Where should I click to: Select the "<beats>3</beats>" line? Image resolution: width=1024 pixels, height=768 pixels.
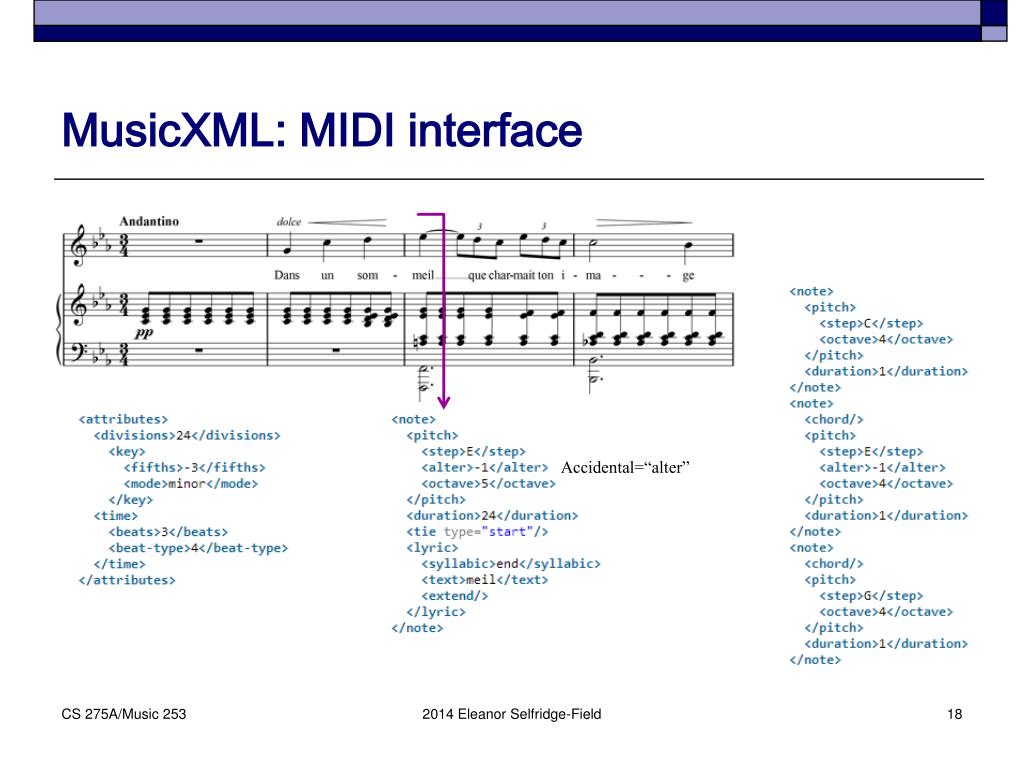tap(168, 532)
